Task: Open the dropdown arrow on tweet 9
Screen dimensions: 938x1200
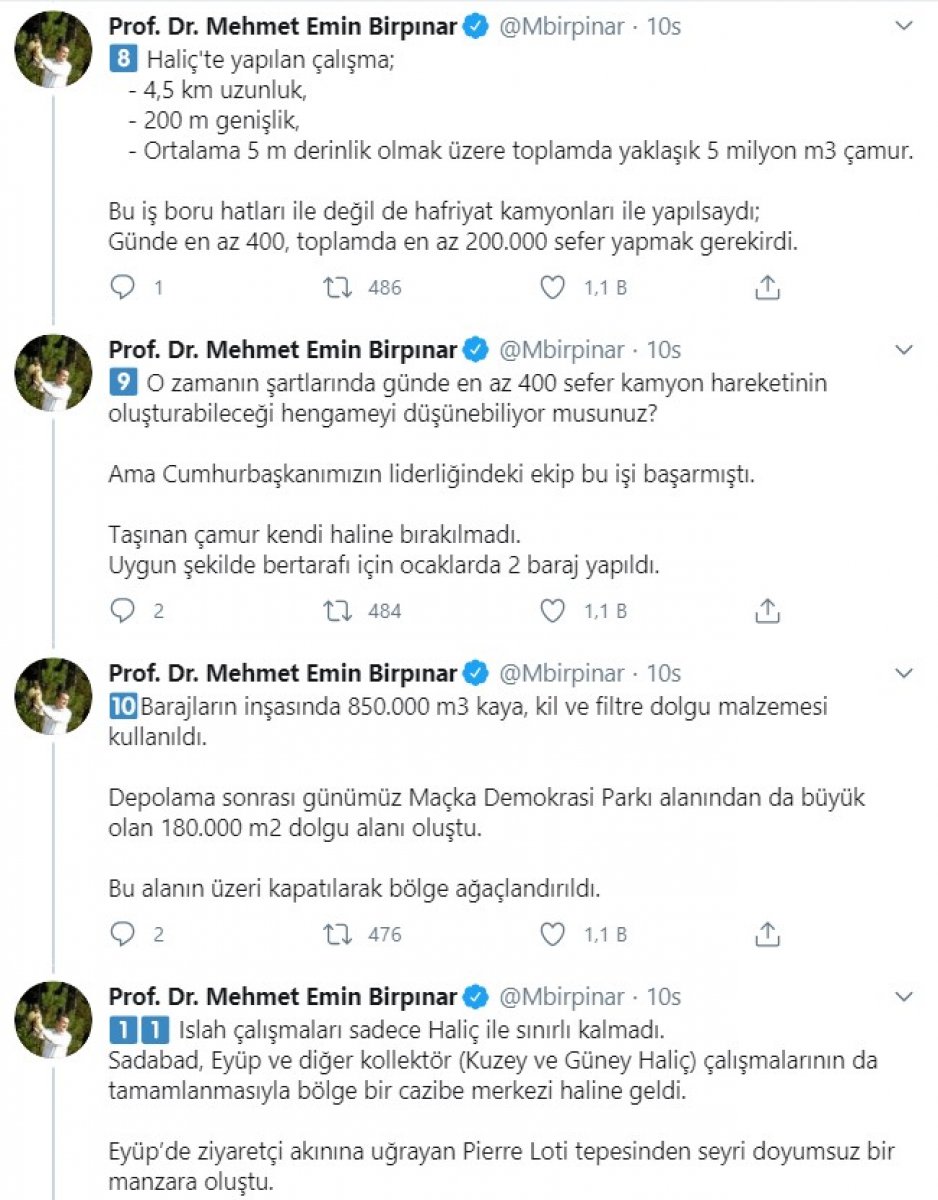Action: (906, 350)
